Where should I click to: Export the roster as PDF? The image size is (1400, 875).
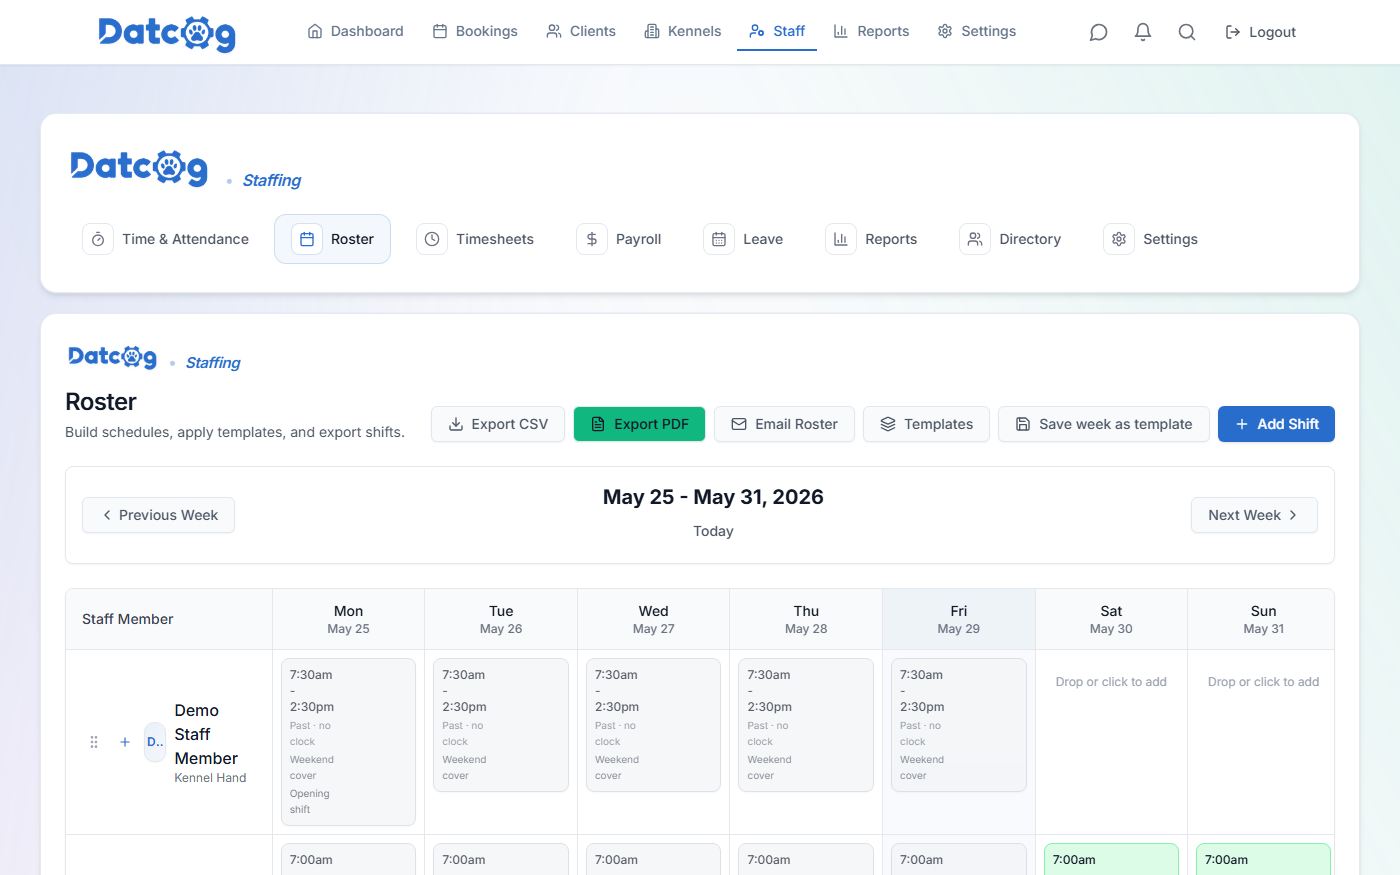pos(639,424)
